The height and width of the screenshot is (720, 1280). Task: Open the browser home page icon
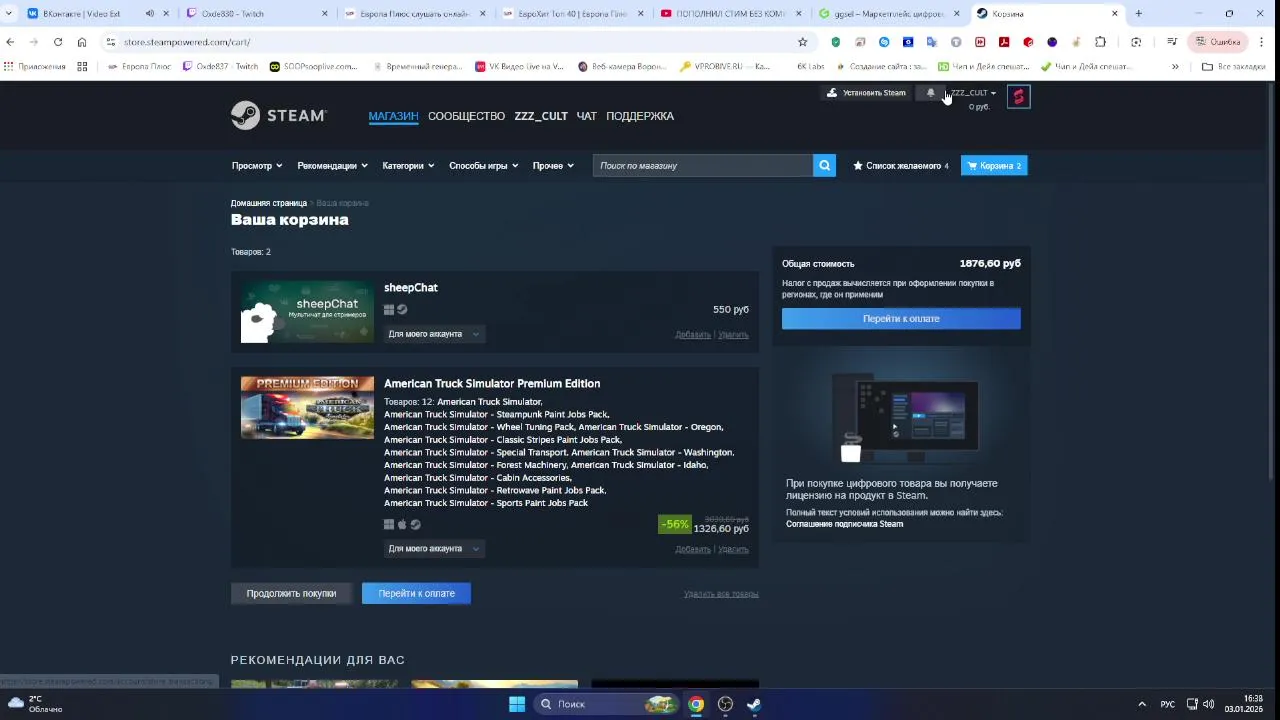tap(82, 42)
